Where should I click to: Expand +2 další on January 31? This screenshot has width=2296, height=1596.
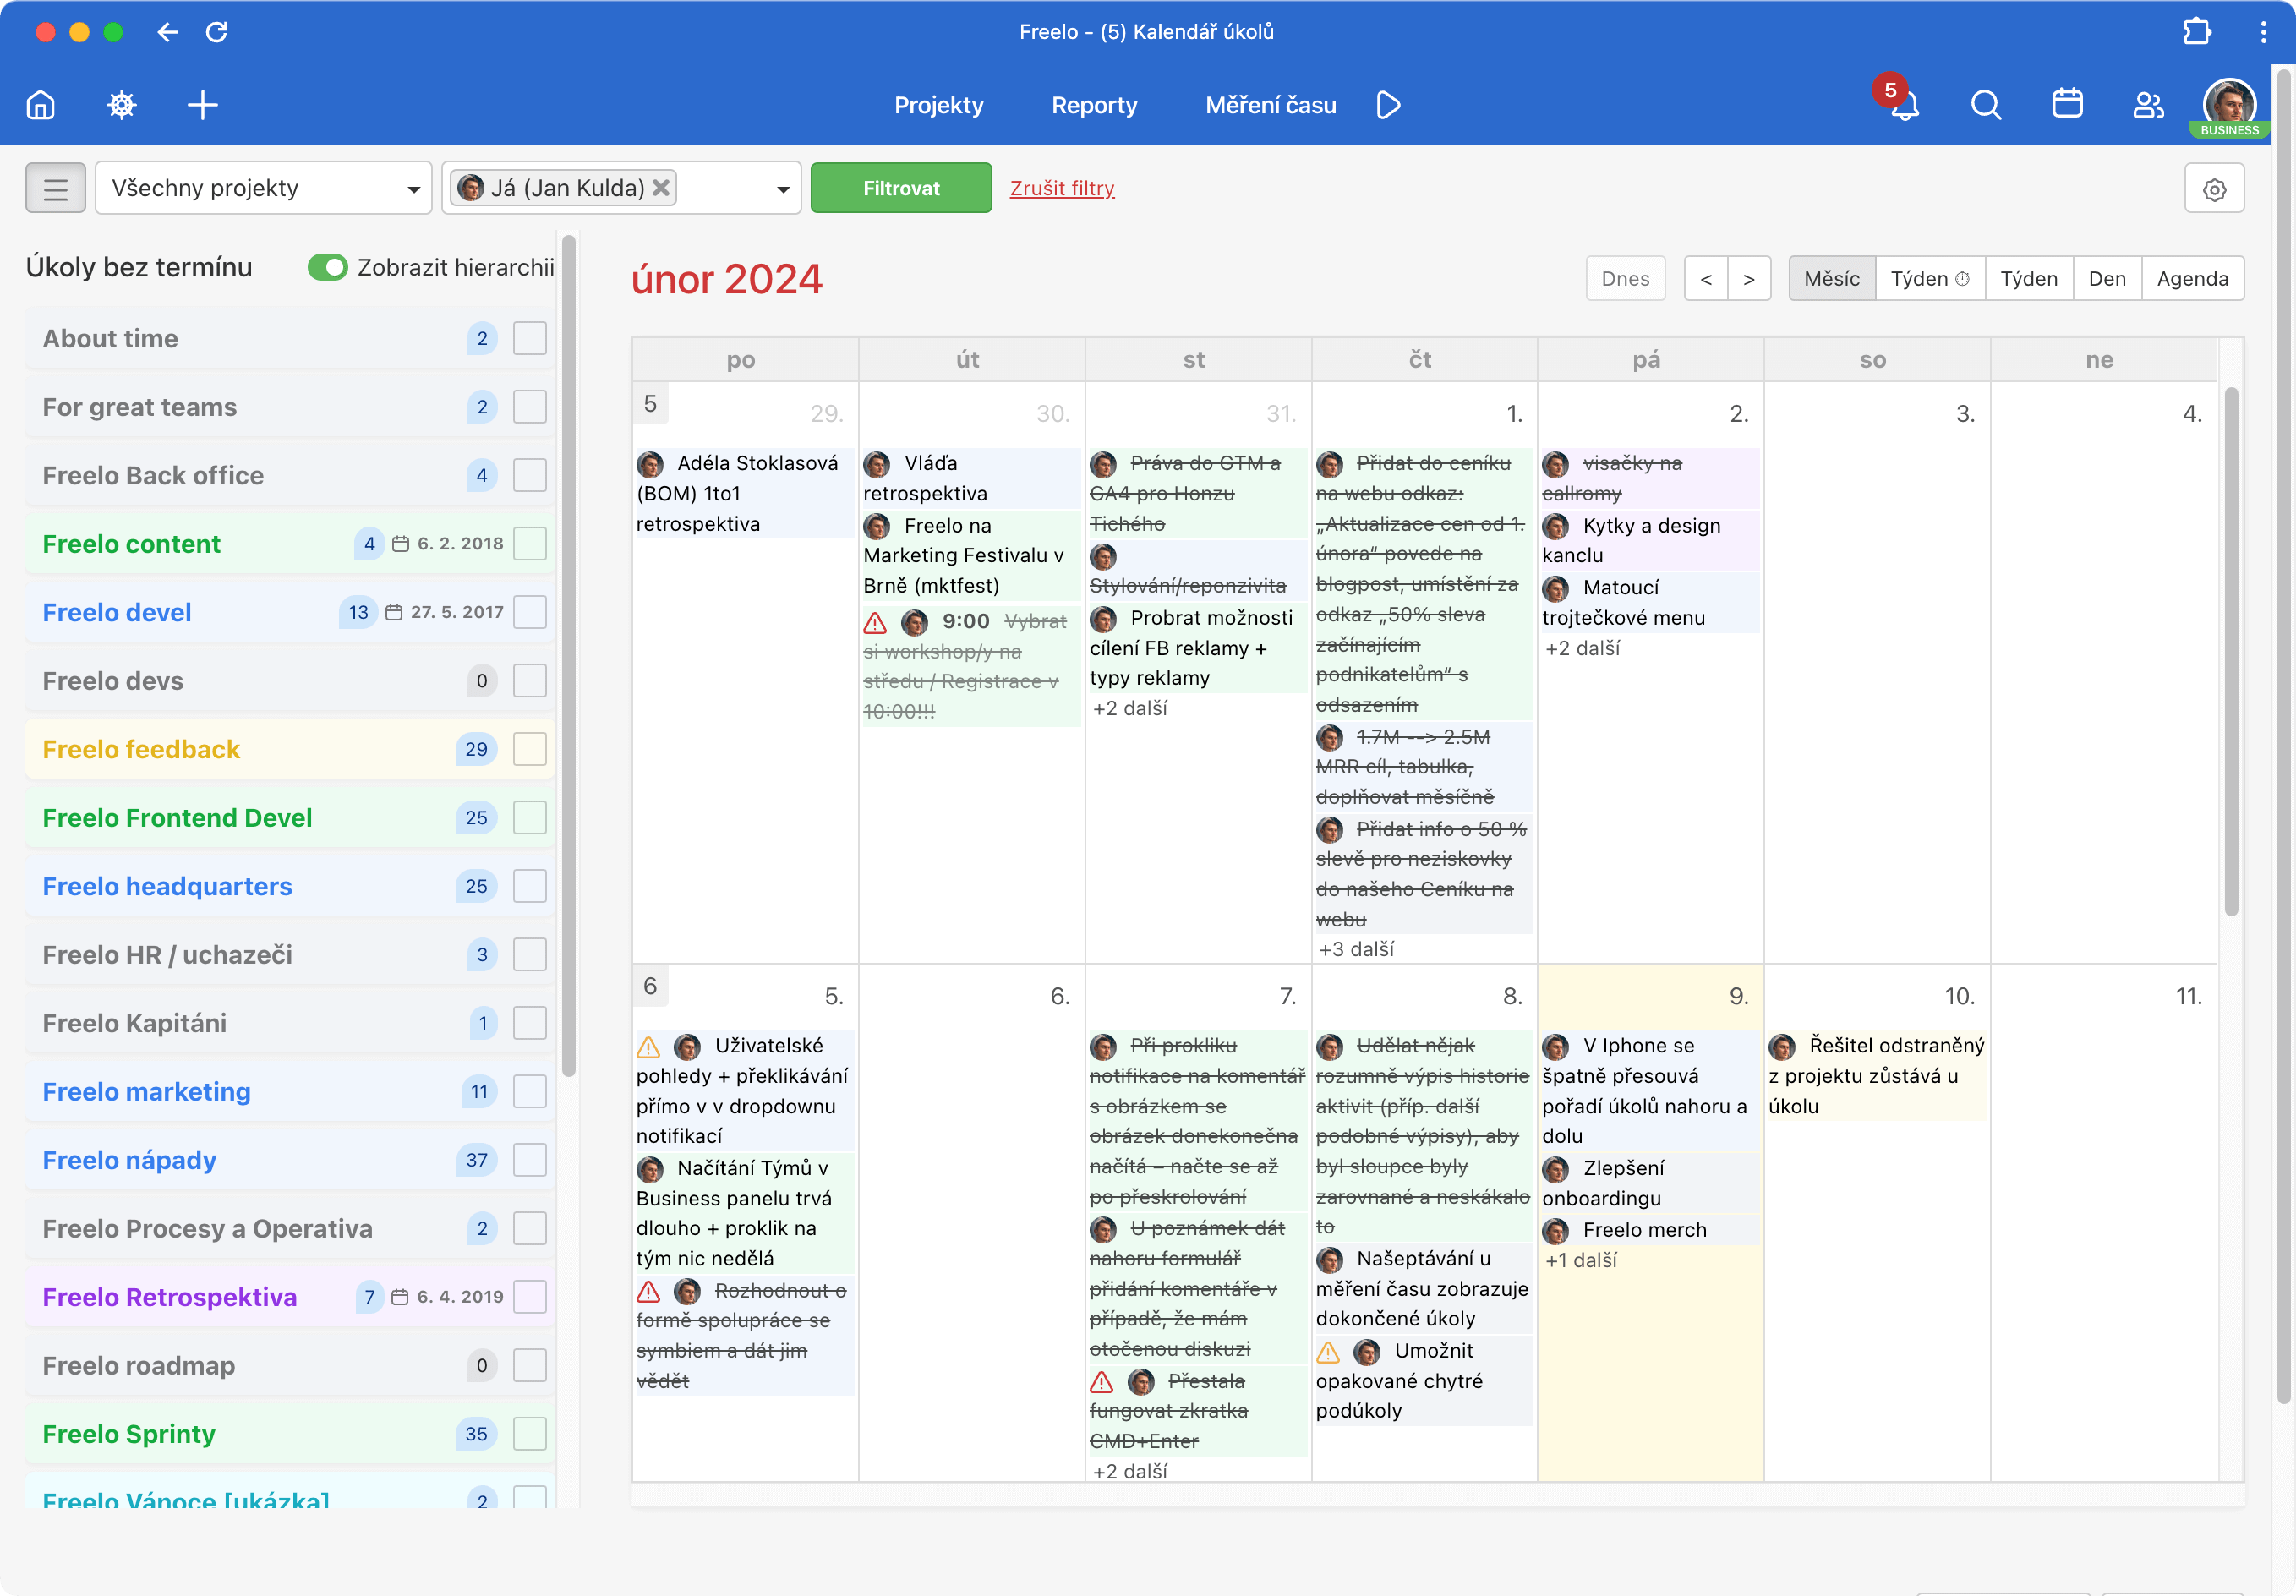pyautogui.click(x=1130, y=708)
